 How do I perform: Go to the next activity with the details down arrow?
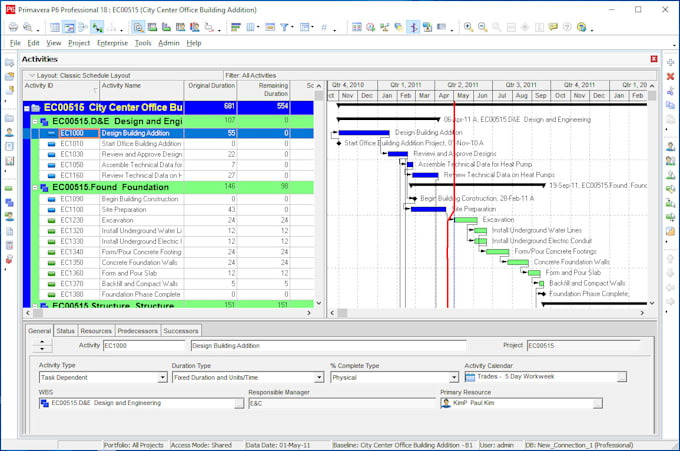pos(42,349)
